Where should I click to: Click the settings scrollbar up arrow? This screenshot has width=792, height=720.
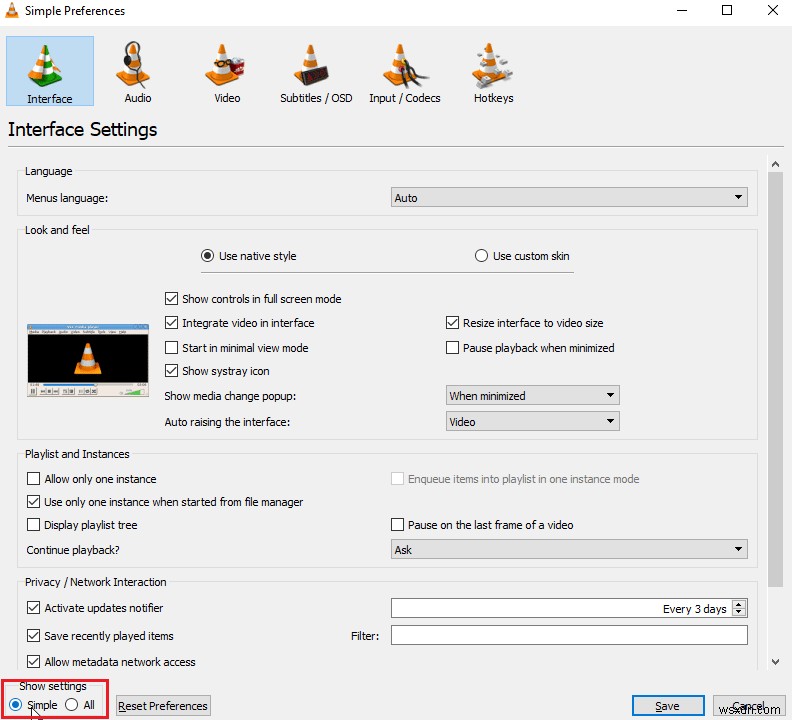click(x=775, y=164)
